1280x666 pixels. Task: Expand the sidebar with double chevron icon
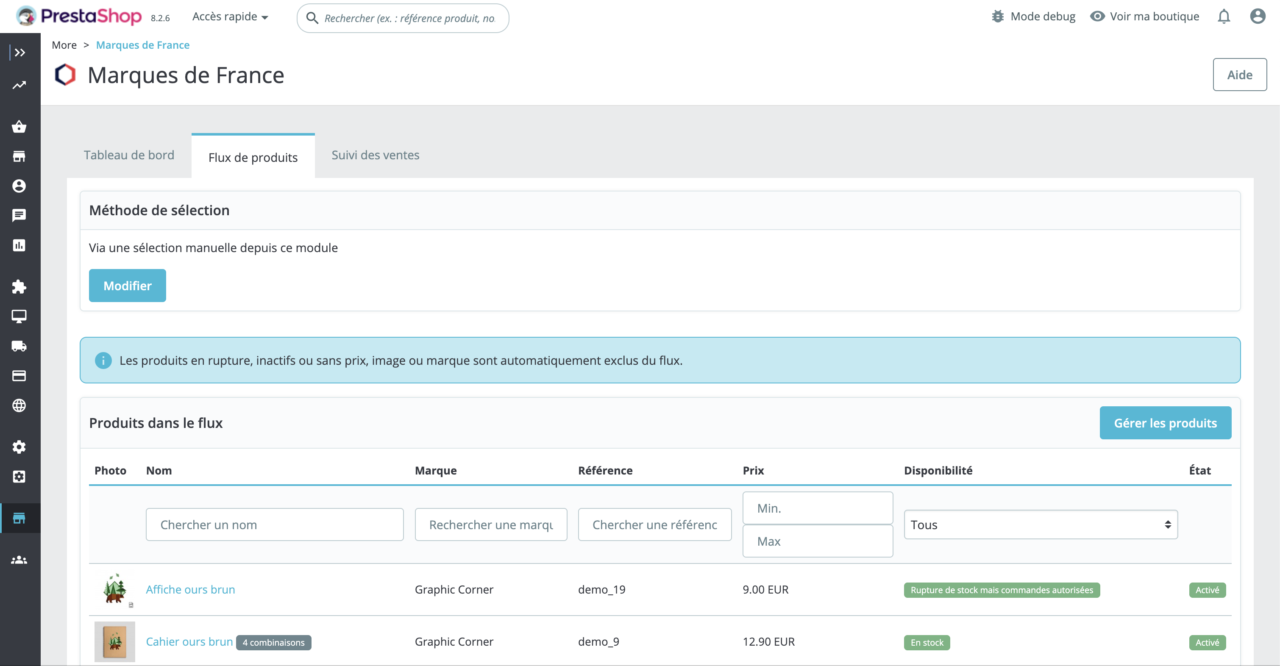pos(19,52)
